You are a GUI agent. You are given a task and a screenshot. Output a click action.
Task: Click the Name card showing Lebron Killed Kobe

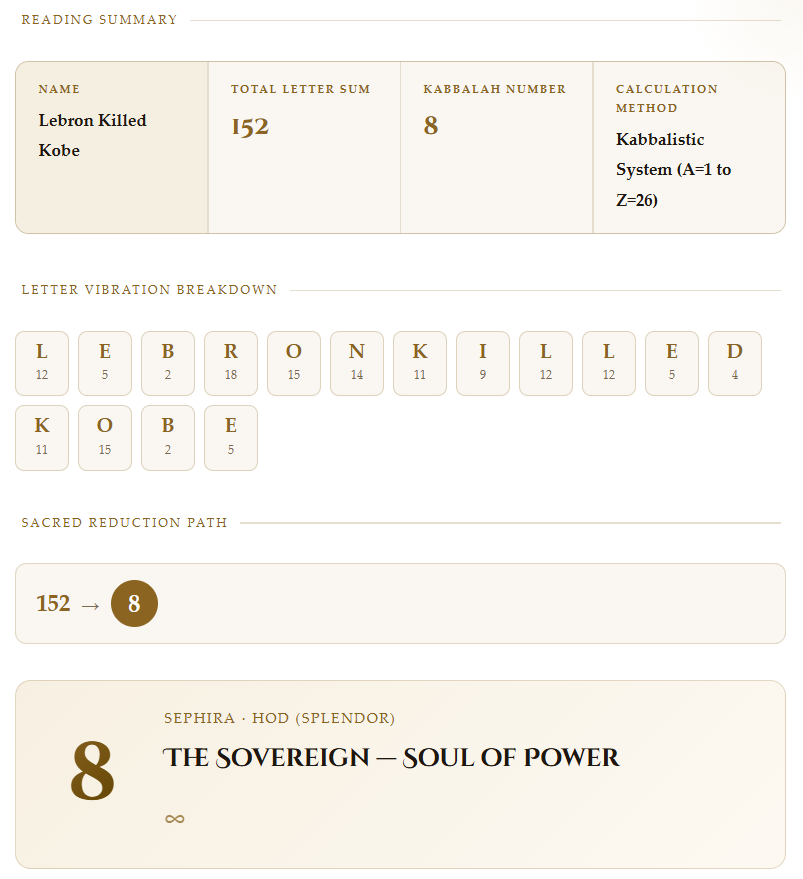click(112, 147)
